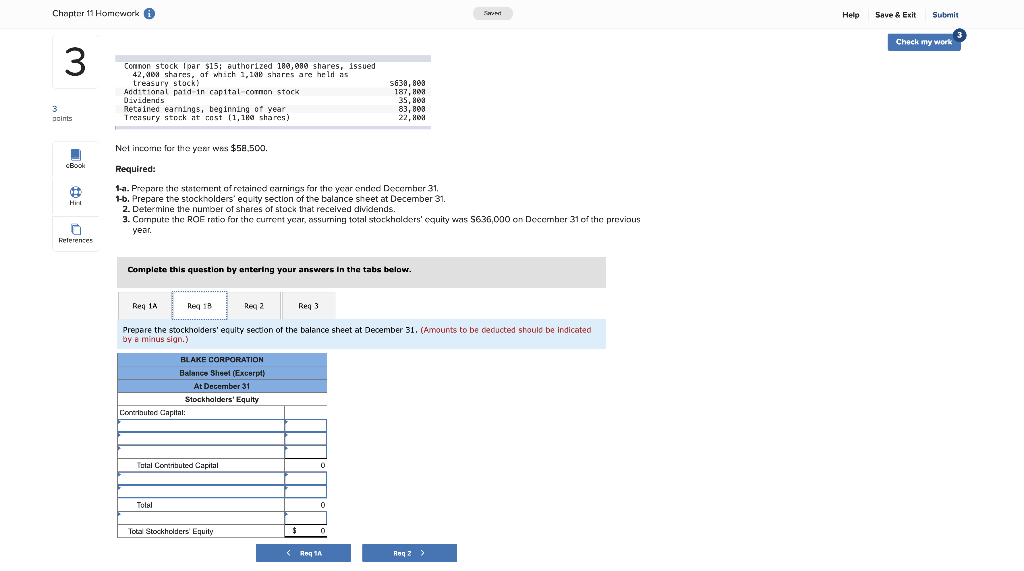The height and width of the screenshot is (571, 1024).
Task: Click first amount field below Total Contributed Capital
Action: [x=306, y=478]
